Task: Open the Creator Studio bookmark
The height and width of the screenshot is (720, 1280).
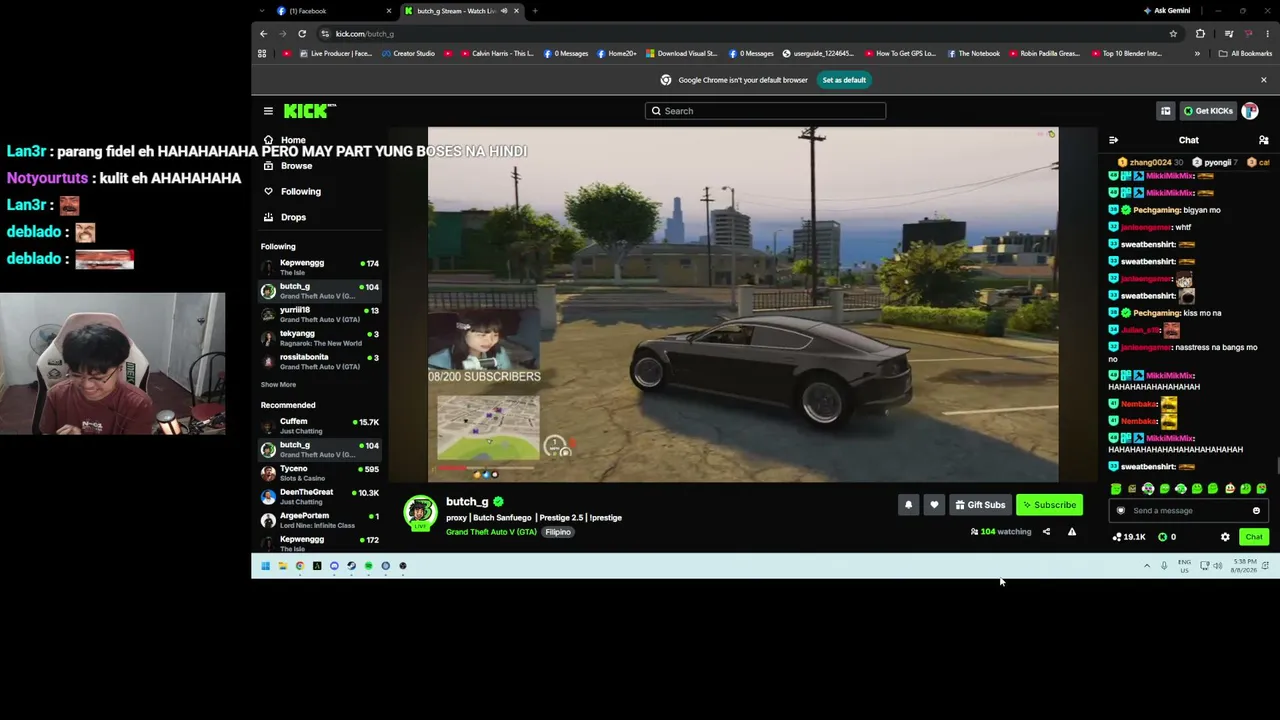Action: (408, 54)
